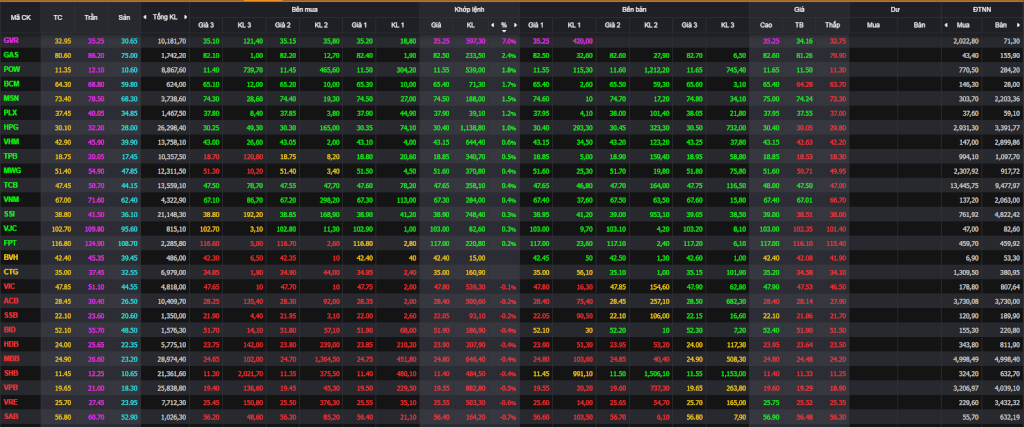Image resolution: width=1024 pixels, height=427 pixels.
Task: Open the PLX ticker symbol
Action: coord(10,112)
